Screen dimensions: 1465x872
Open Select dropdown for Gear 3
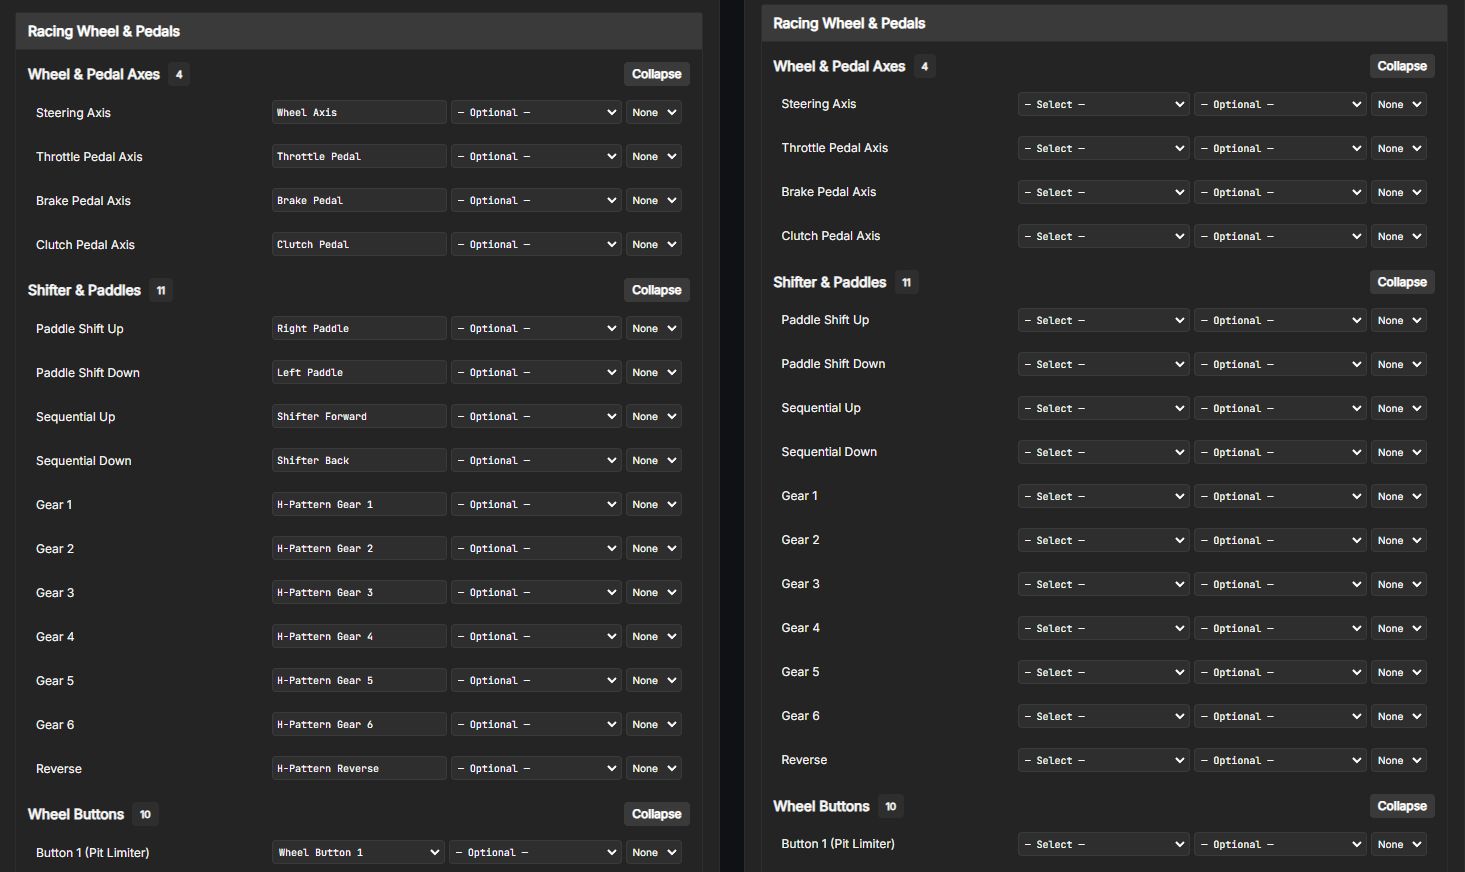[x=1104, y=584]
